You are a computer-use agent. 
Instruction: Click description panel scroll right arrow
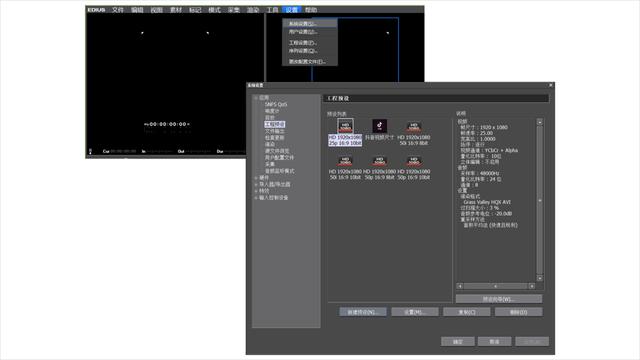point(532,286)
